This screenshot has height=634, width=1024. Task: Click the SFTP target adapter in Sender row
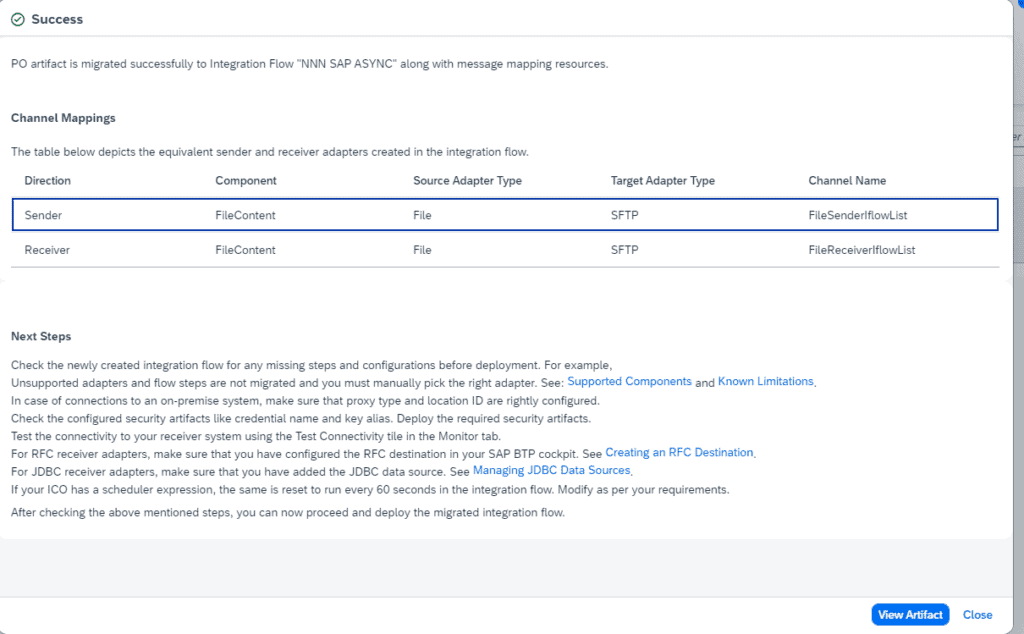[624, 215]
